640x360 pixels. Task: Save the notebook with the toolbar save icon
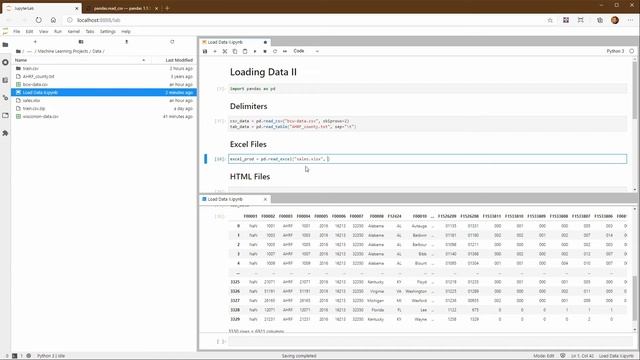pyautogui.click(x=205, y=51)
